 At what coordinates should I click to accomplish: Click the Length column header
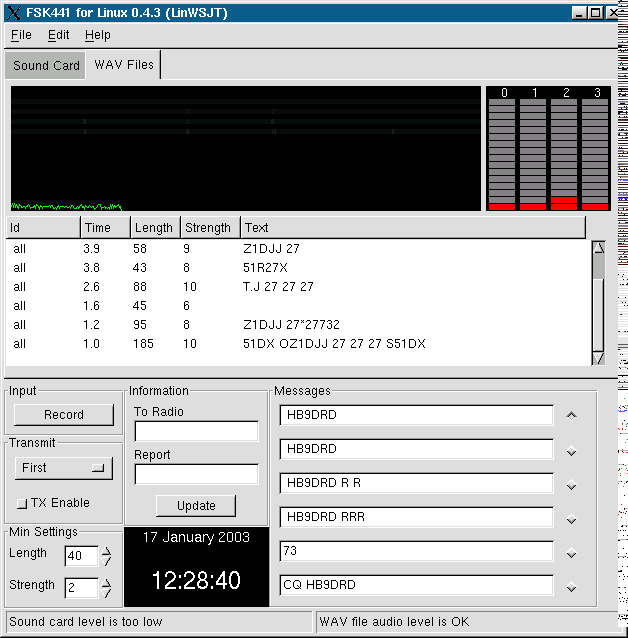155,227
